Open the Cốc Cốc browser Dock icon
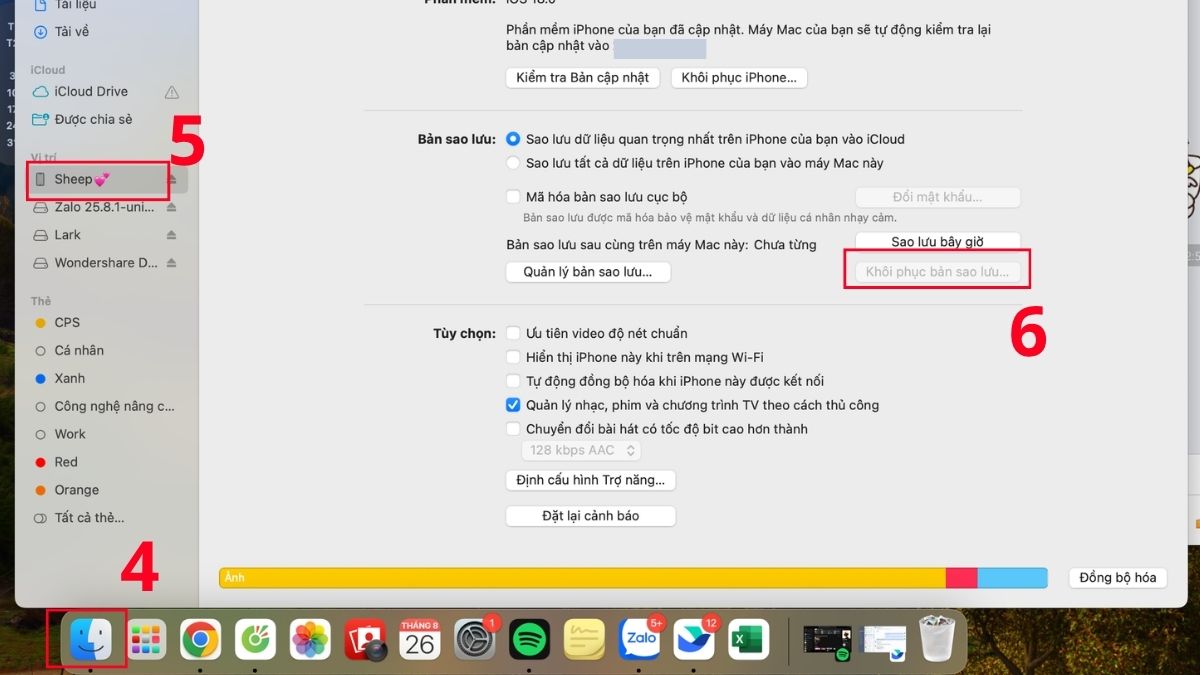 pos(255,639)
